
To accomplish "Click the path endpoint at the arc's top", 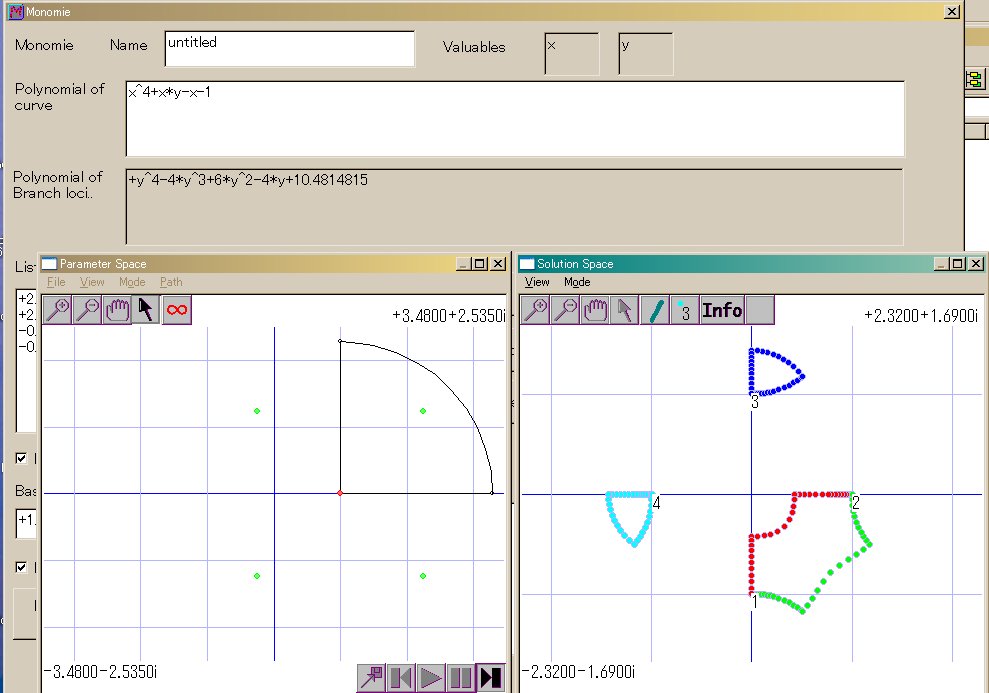I will click(340, 341).
